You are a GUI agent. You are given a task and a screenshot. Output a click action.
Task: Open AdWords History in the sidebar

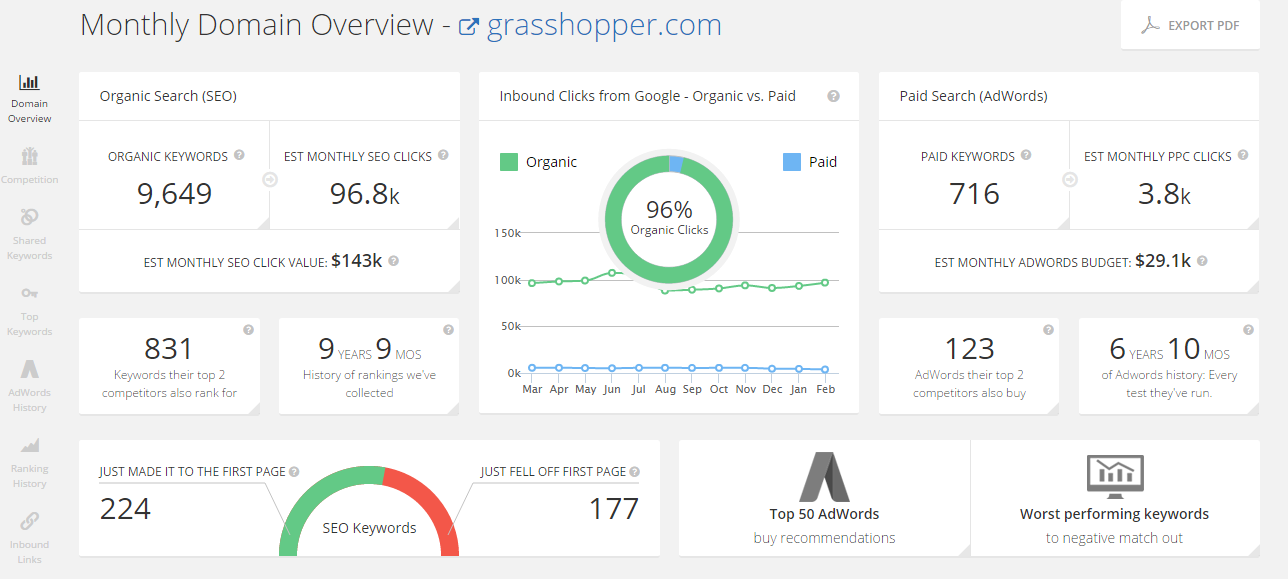click(30, 385)
